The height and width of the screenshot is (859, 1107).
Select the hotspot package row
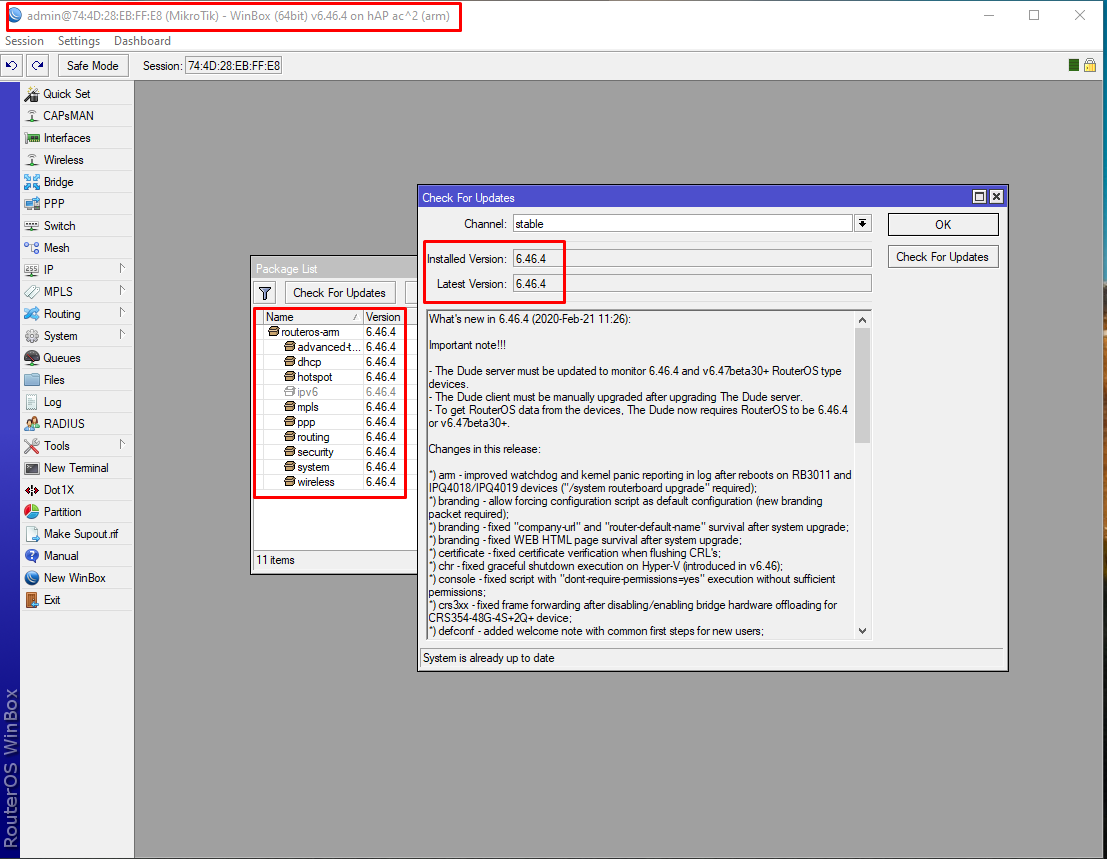(330, 377)
